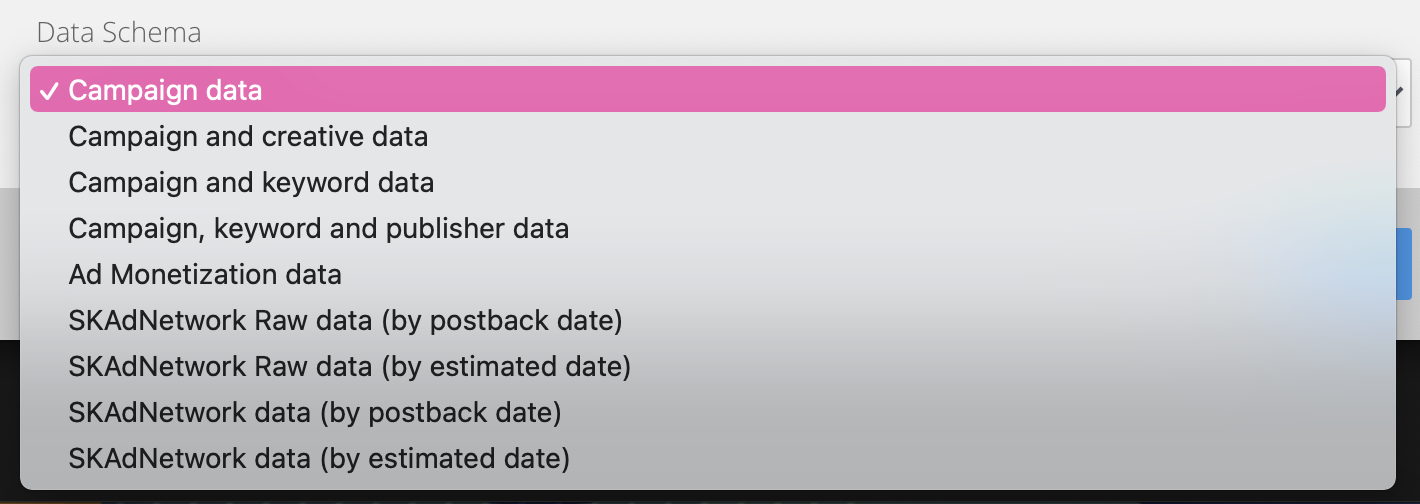Choose SKAdNetwork data (by postback date)
The width and height of the screenshot is (1420, 504).
(x=314, y=412)
